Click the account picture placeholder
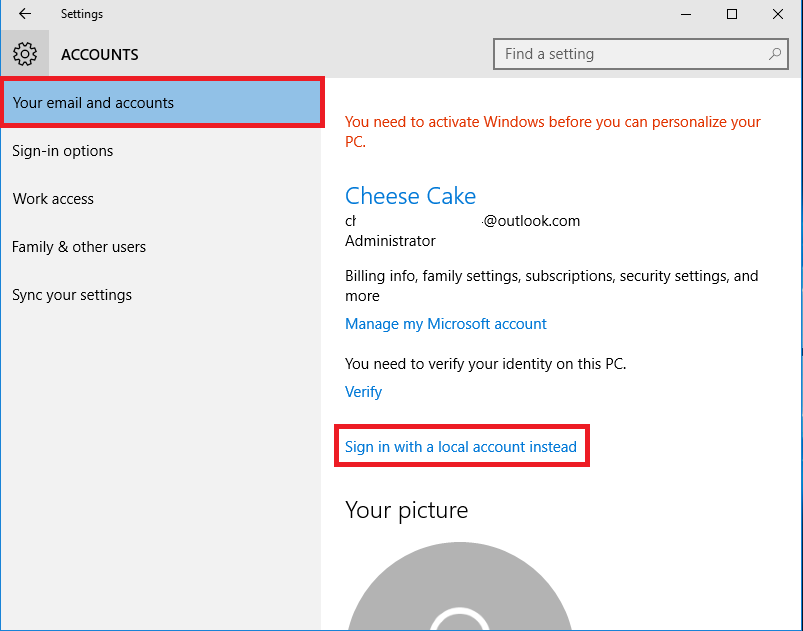 pyautogui.click(x=459, y=586)
